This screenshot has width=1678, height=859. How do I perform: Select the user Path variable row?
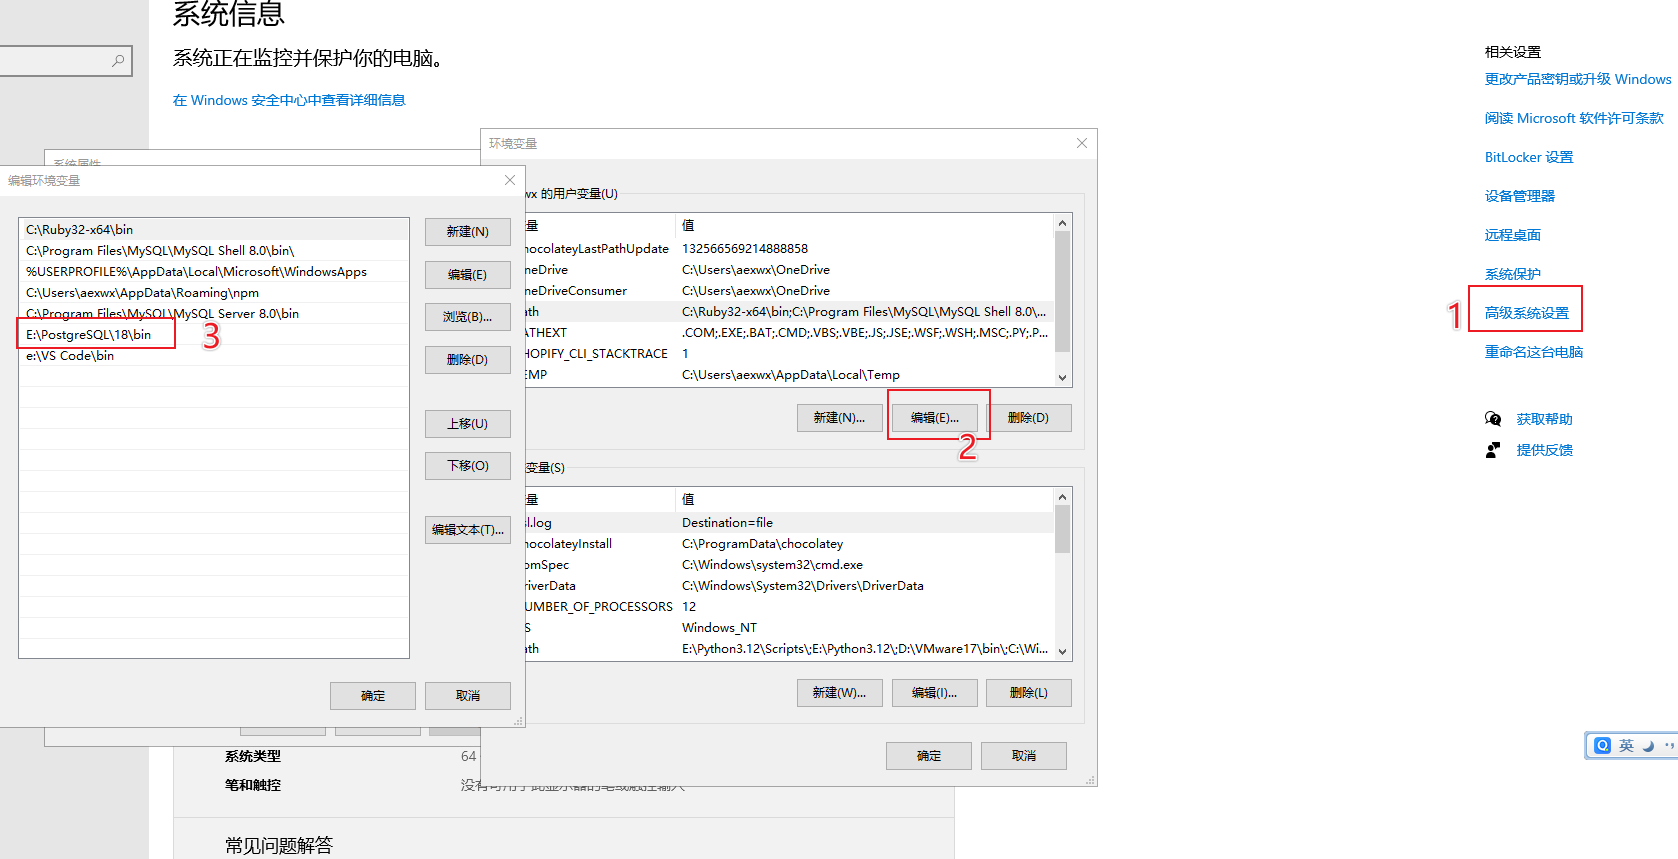click(x=789, y=312)
